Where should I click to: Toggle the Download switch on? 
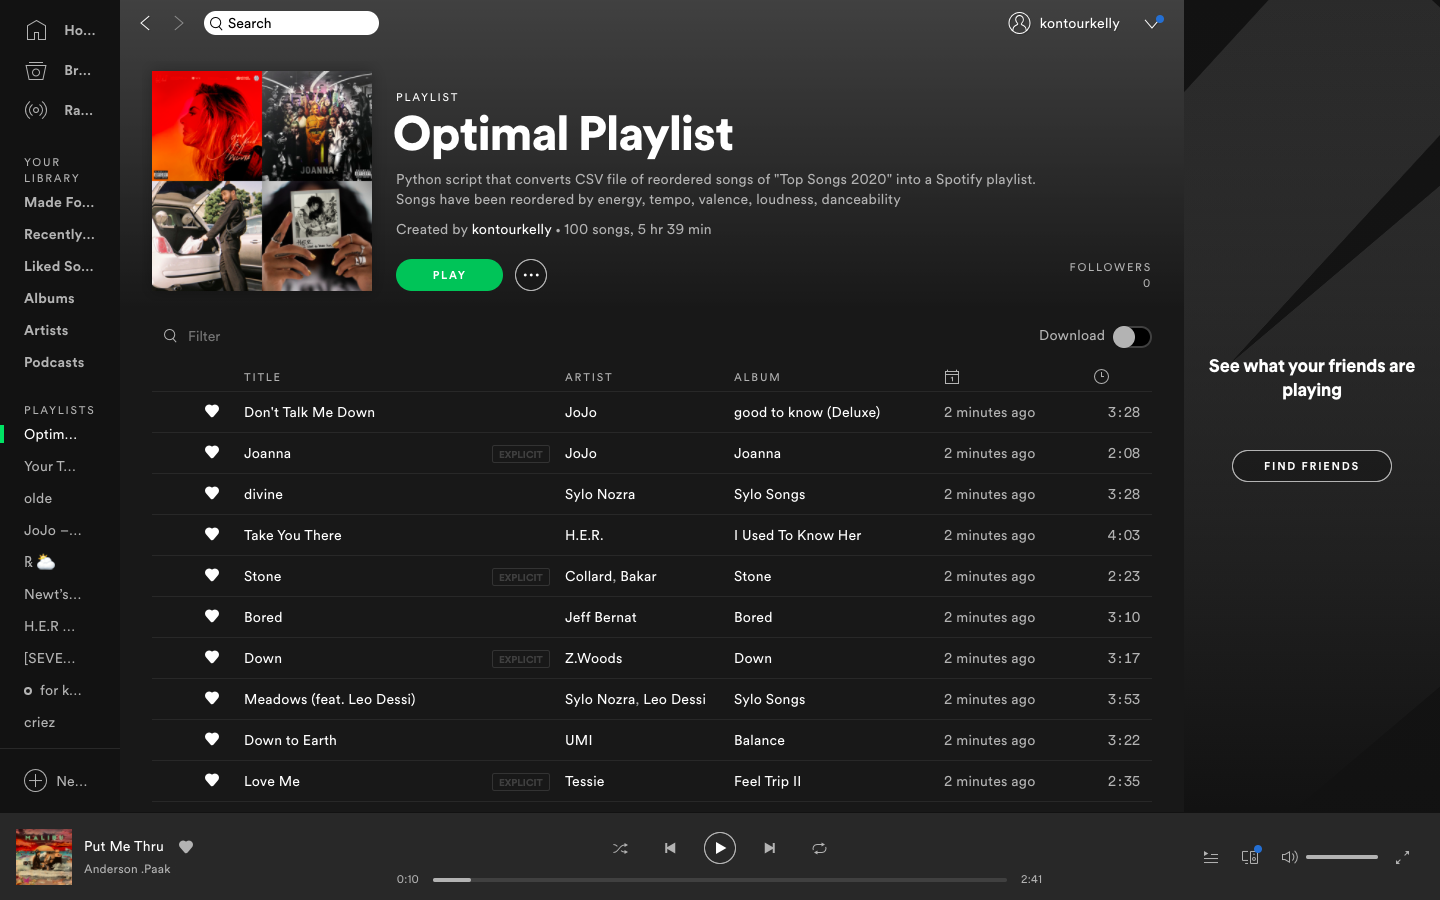click(x=1131, y=337)
